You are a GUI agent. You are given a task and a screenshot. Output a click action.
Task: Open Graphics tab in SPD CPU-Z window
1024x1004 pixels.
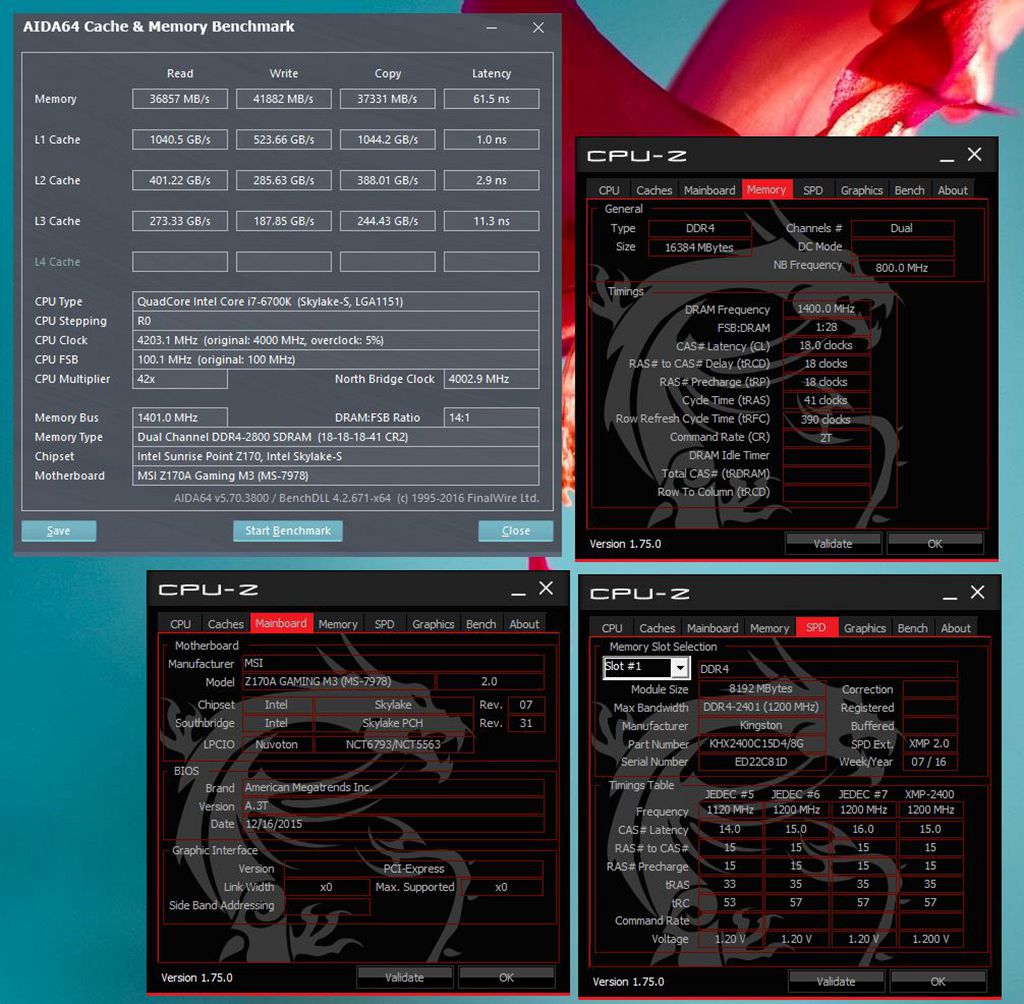point(865,628)
